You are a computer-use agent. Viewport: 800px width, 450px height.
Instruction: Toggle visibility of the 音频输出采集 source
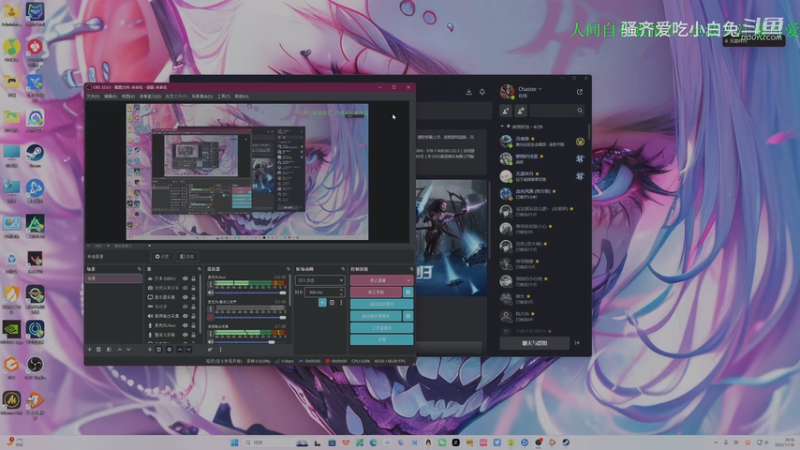[x=185, y=316]
